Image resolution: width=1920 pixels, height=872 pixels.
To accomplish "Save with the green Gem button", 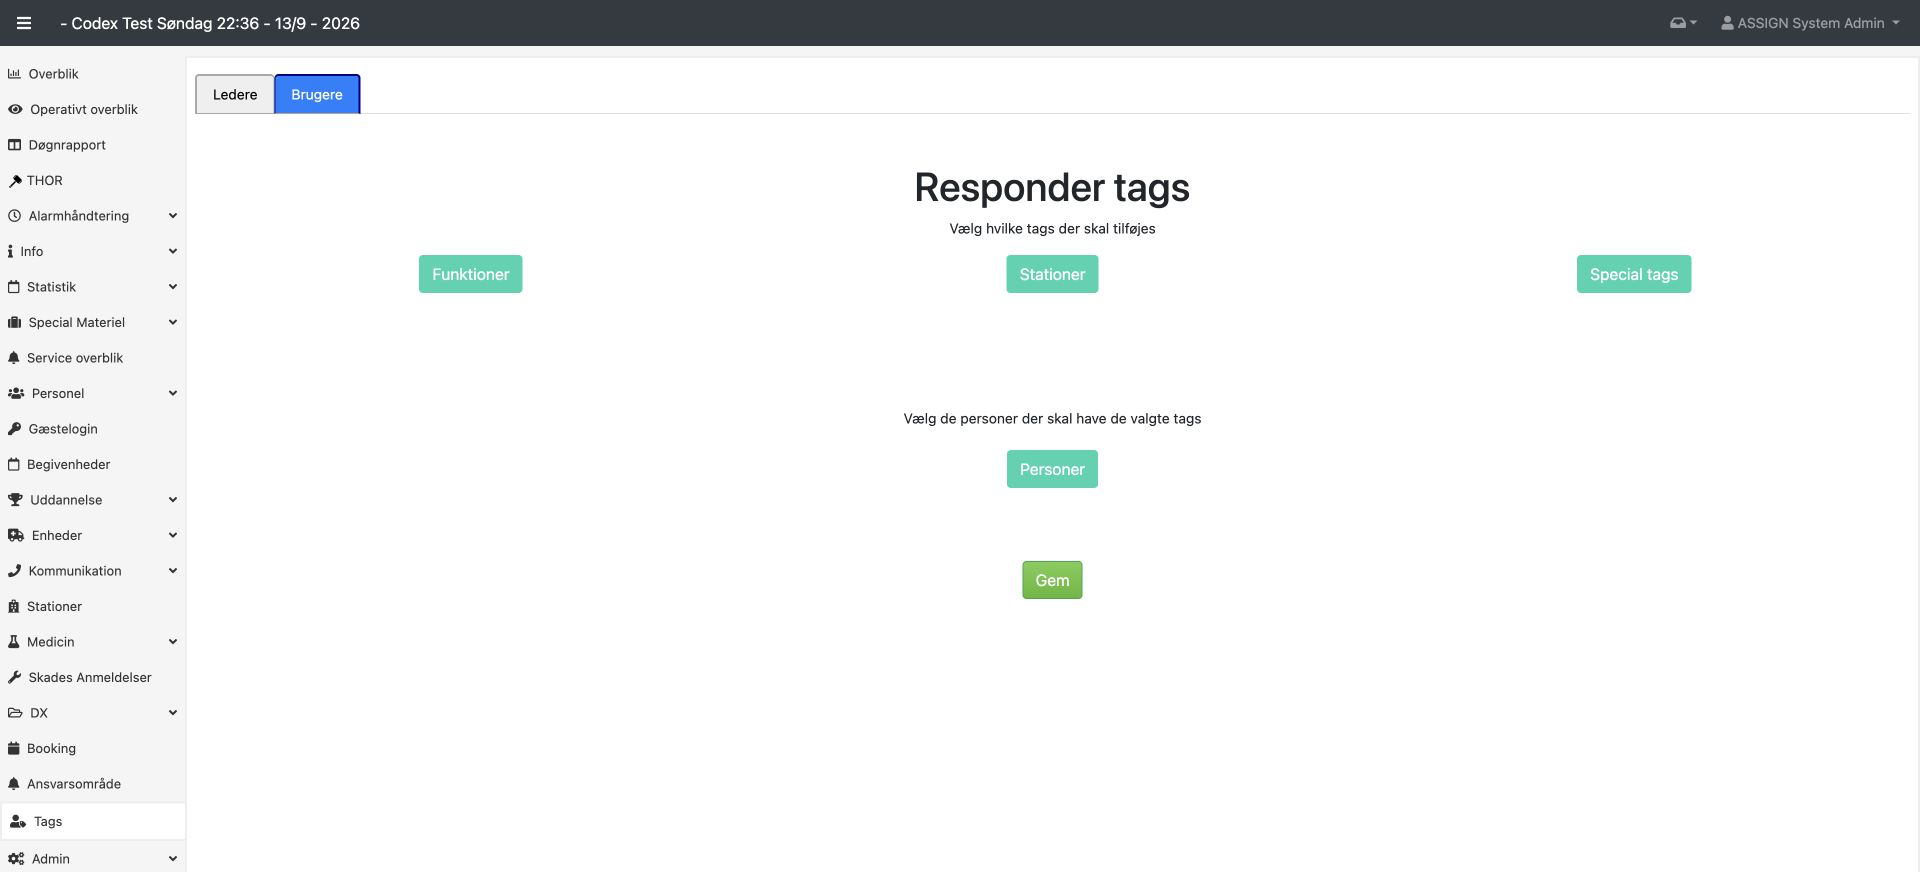I will [1052, 580].
